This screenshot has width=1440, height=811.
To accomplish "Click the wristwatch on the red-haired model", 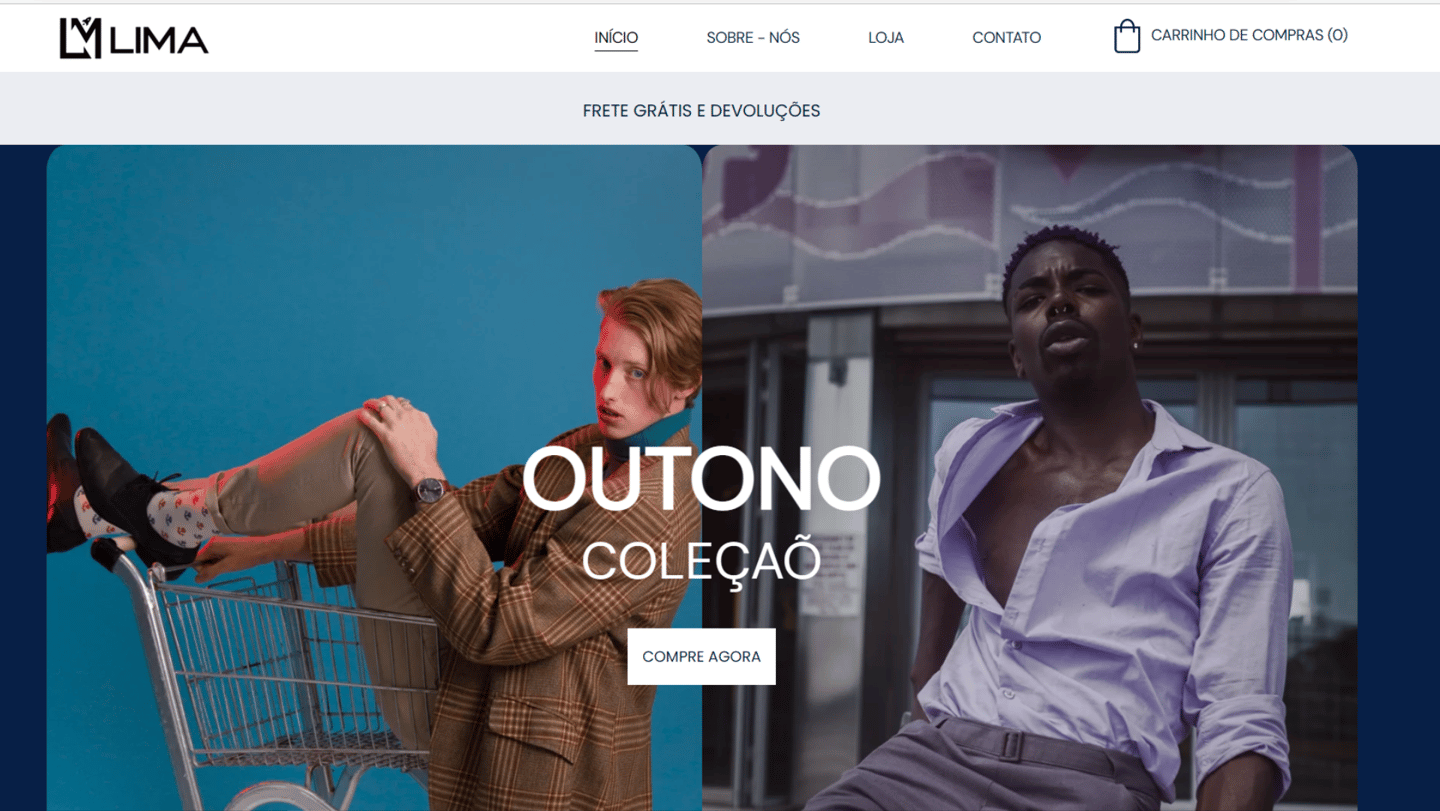I will click(x=430, y=490).
